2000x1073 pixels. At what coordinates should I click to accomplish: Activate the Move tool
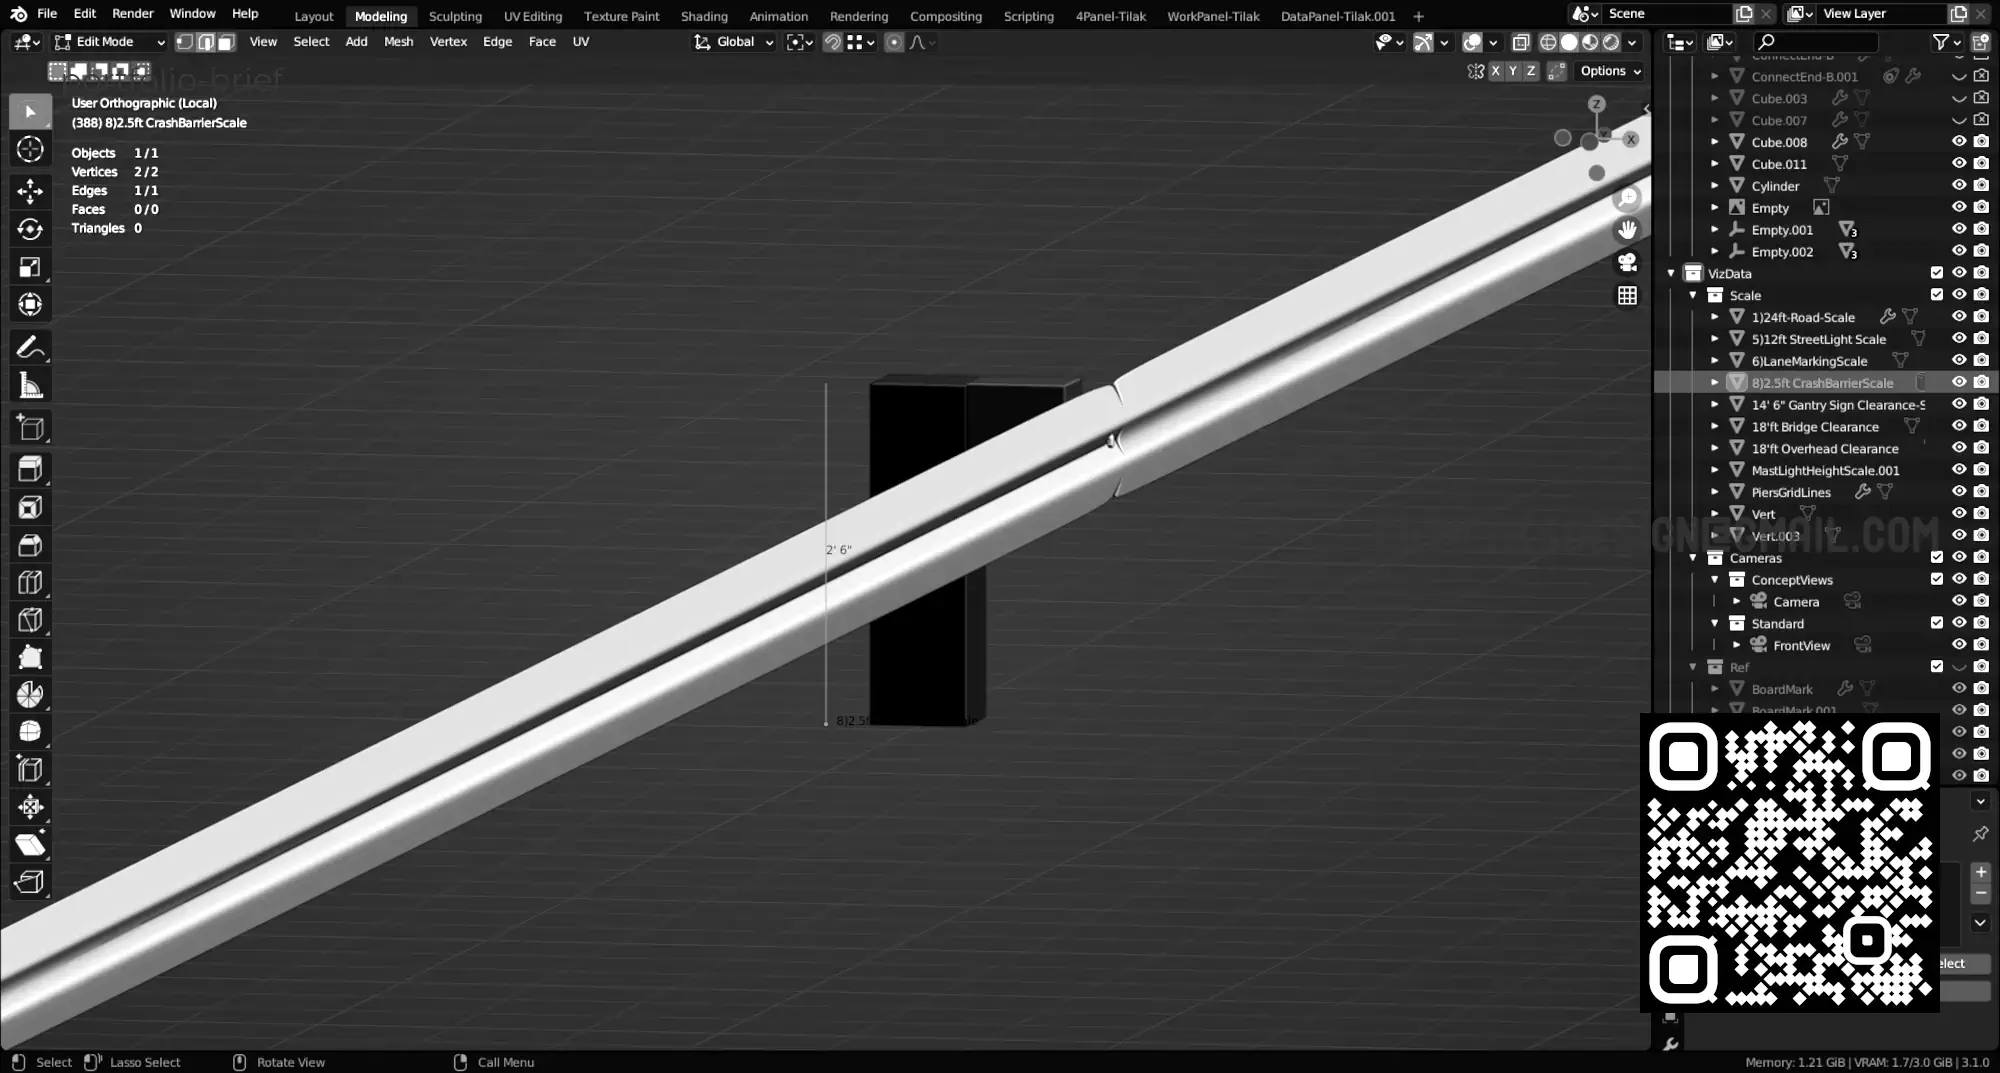[30, 191]
